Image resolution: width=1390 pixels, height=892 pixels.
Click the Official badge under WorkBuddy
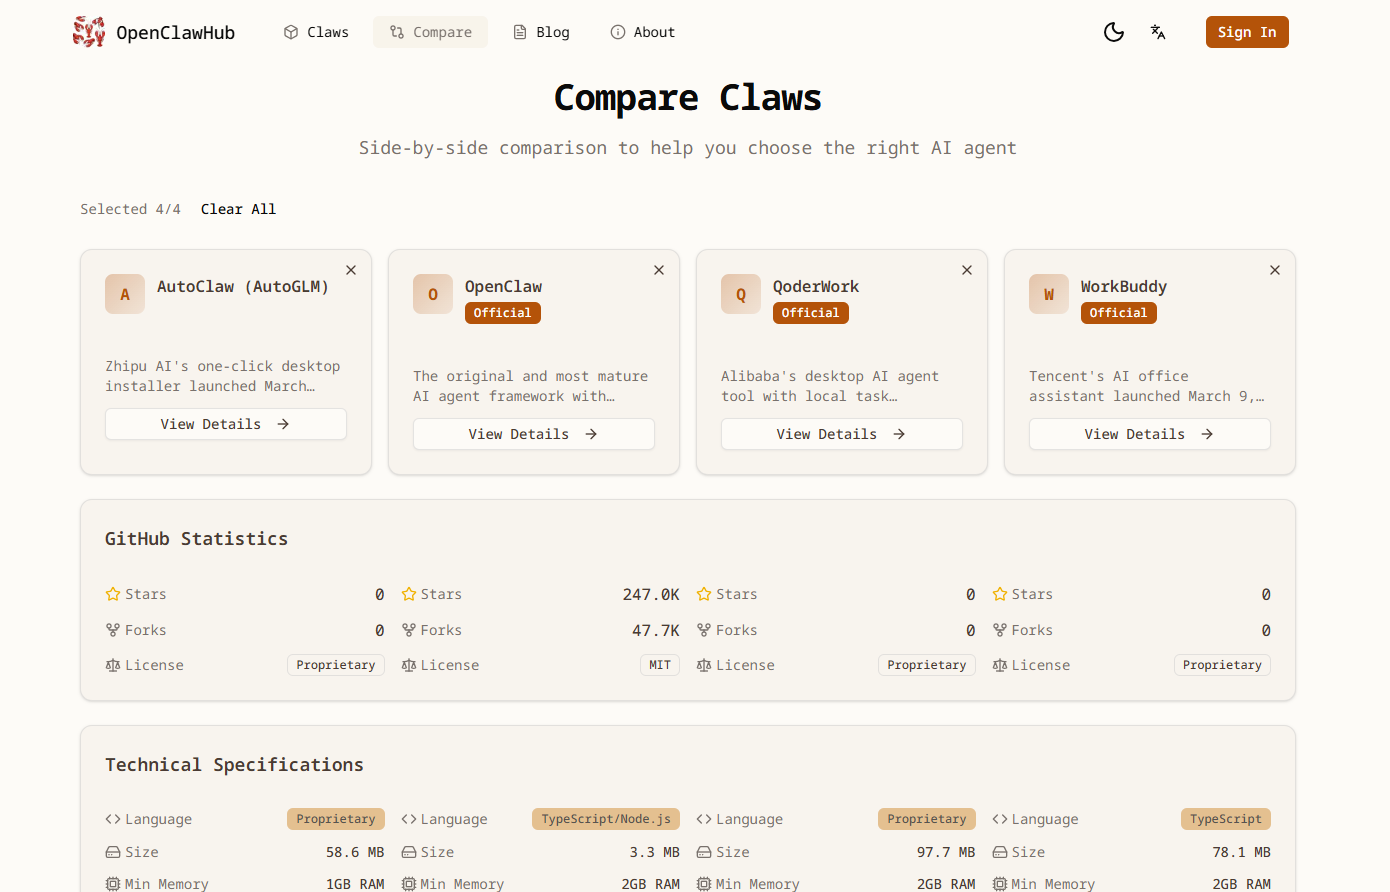point(1119,313)
